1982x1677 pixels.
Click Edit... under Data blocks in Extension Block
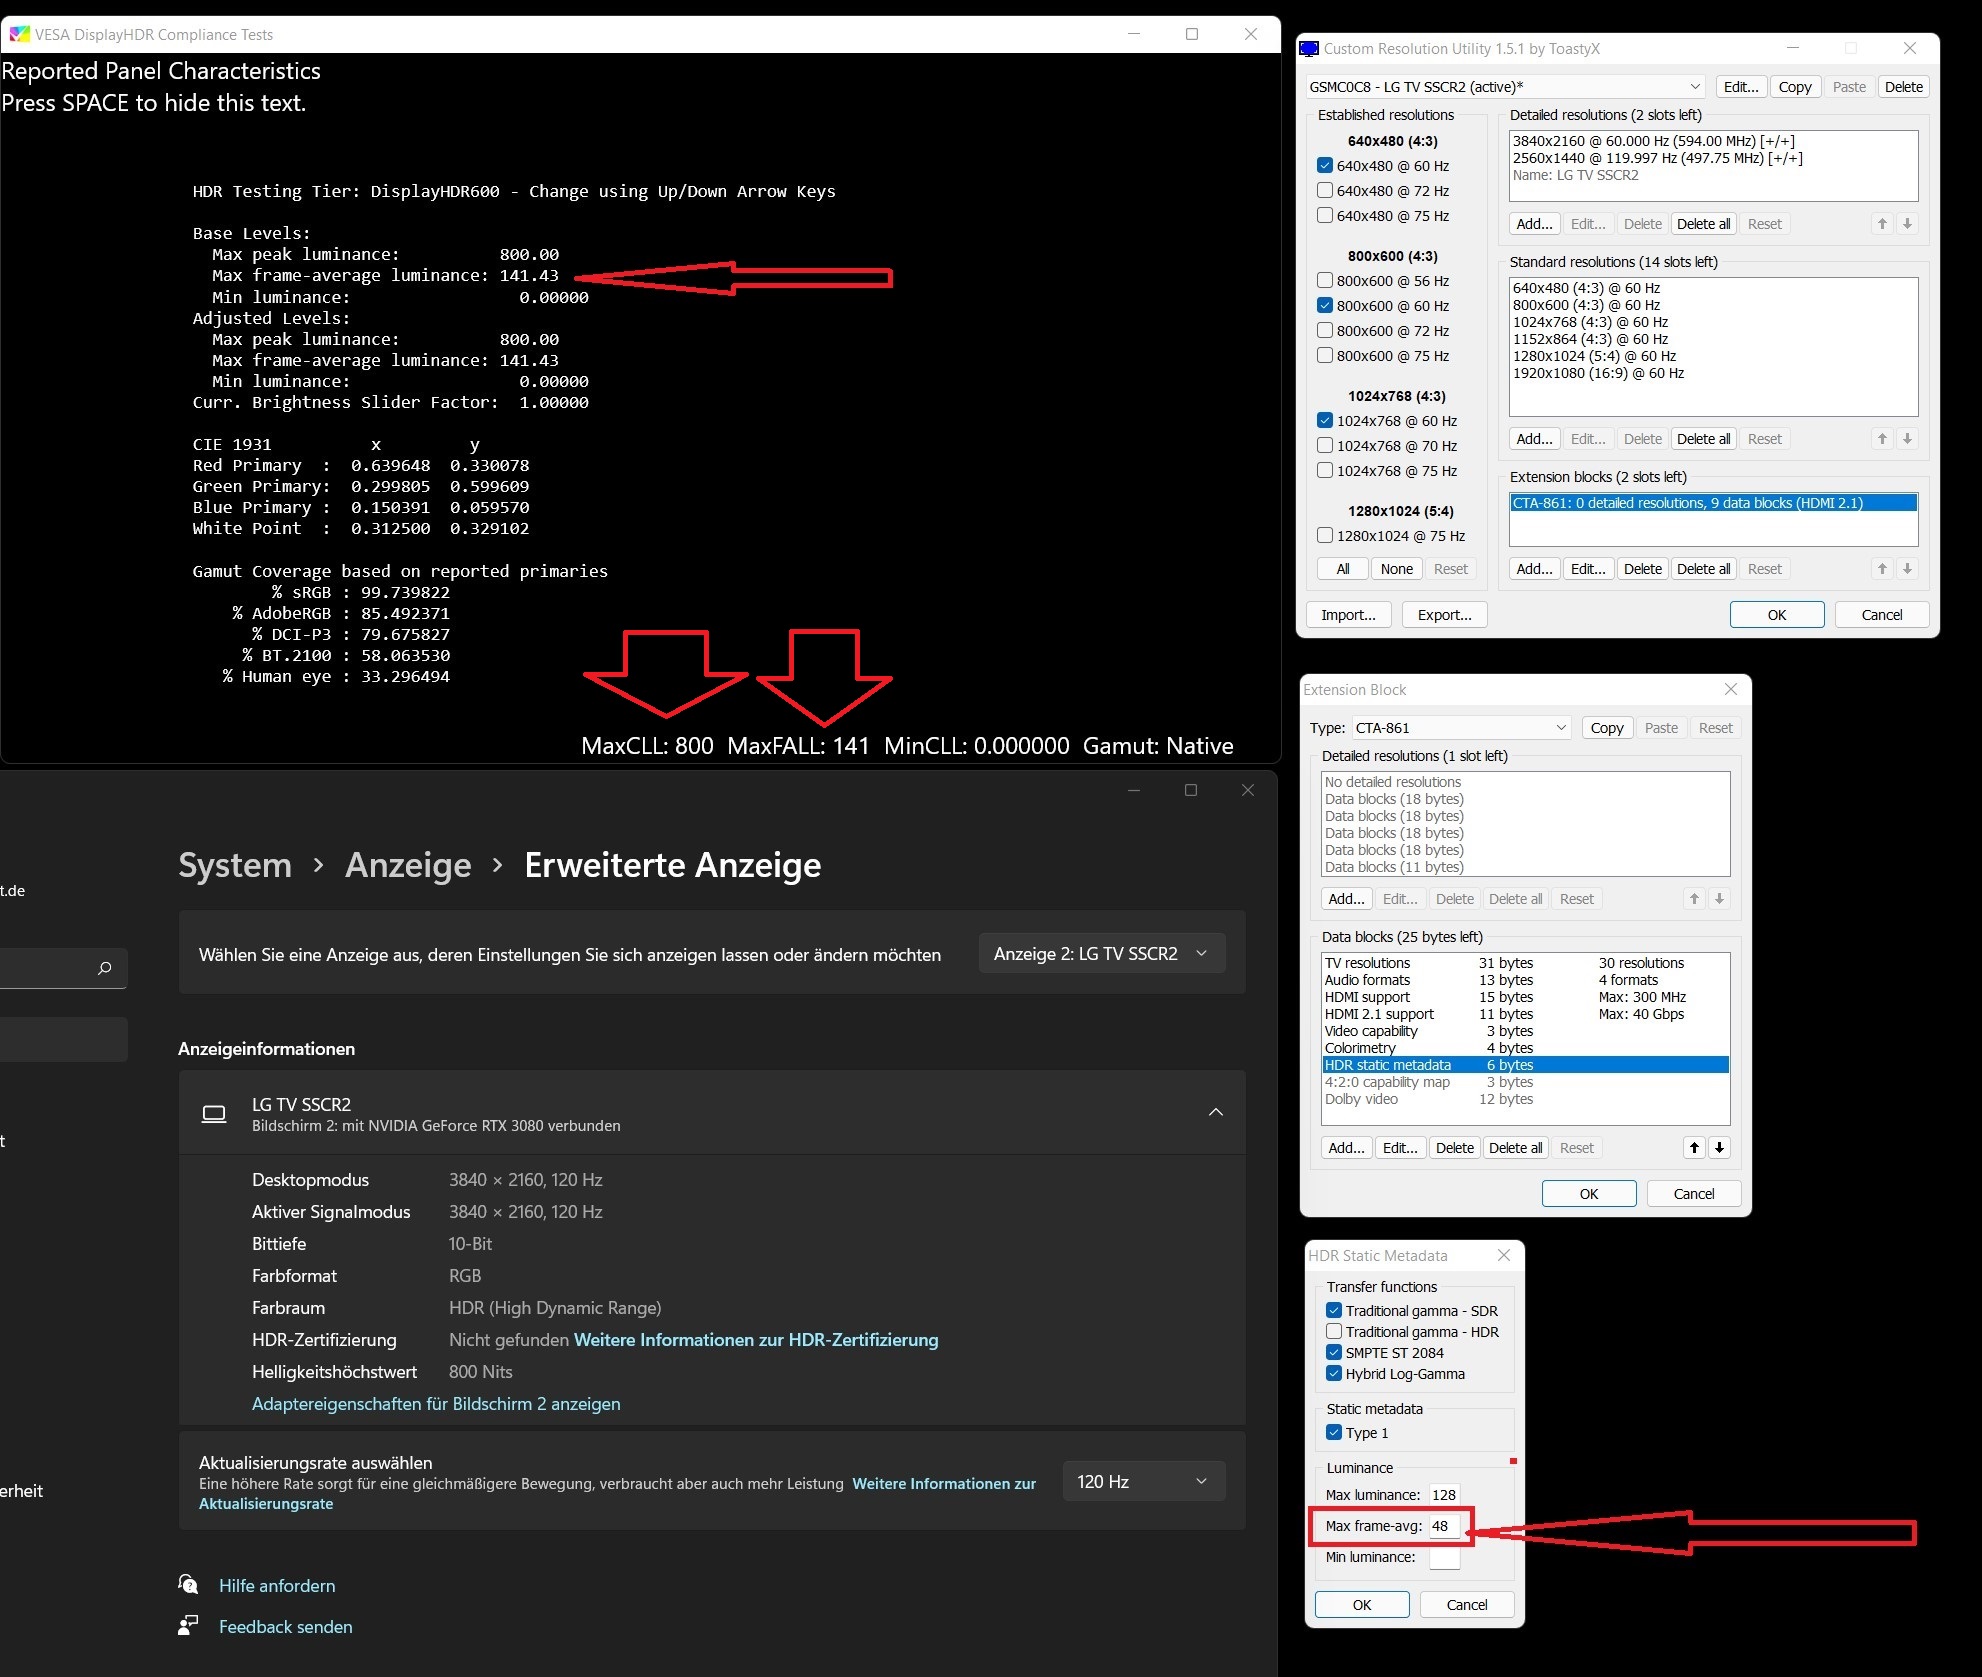point(1400,1148)
